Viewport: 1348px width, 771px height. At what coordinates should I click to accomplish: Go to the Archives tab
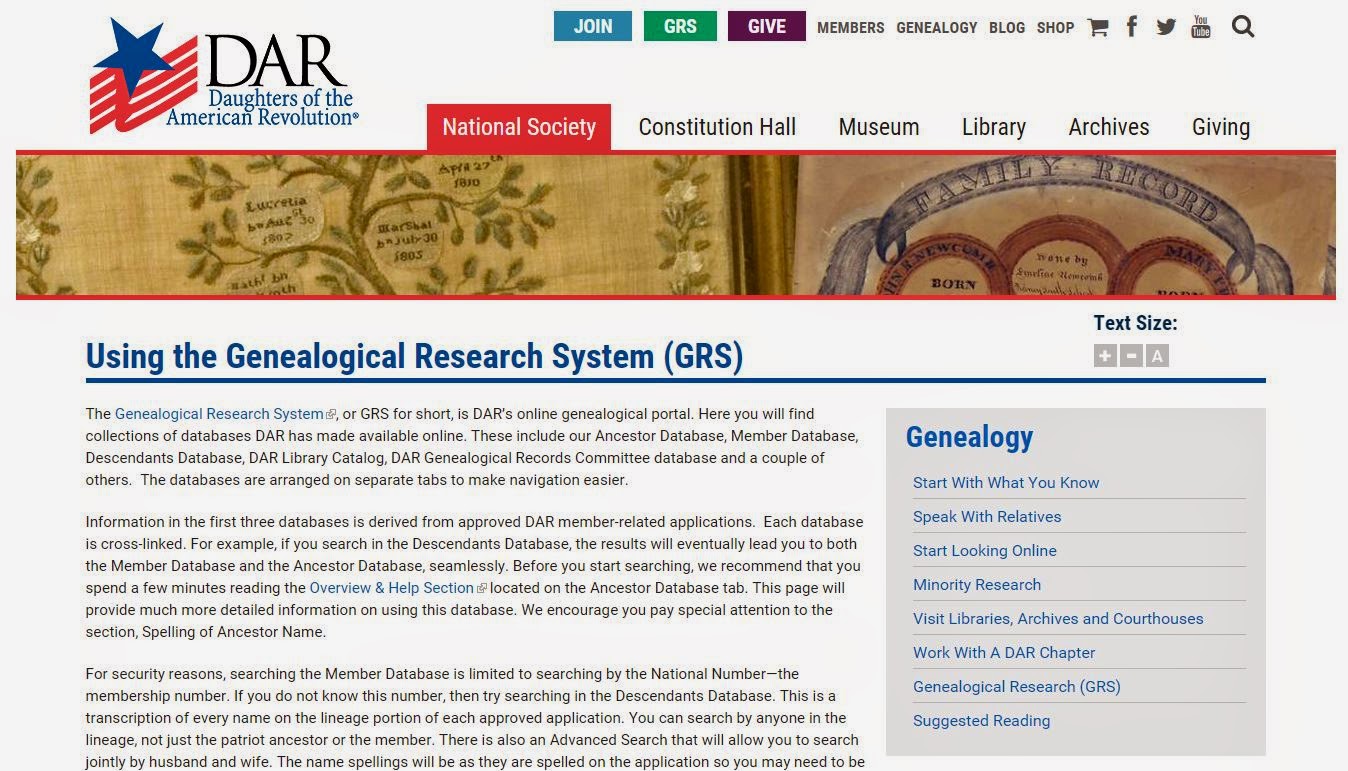click(x=1109, y=127)
